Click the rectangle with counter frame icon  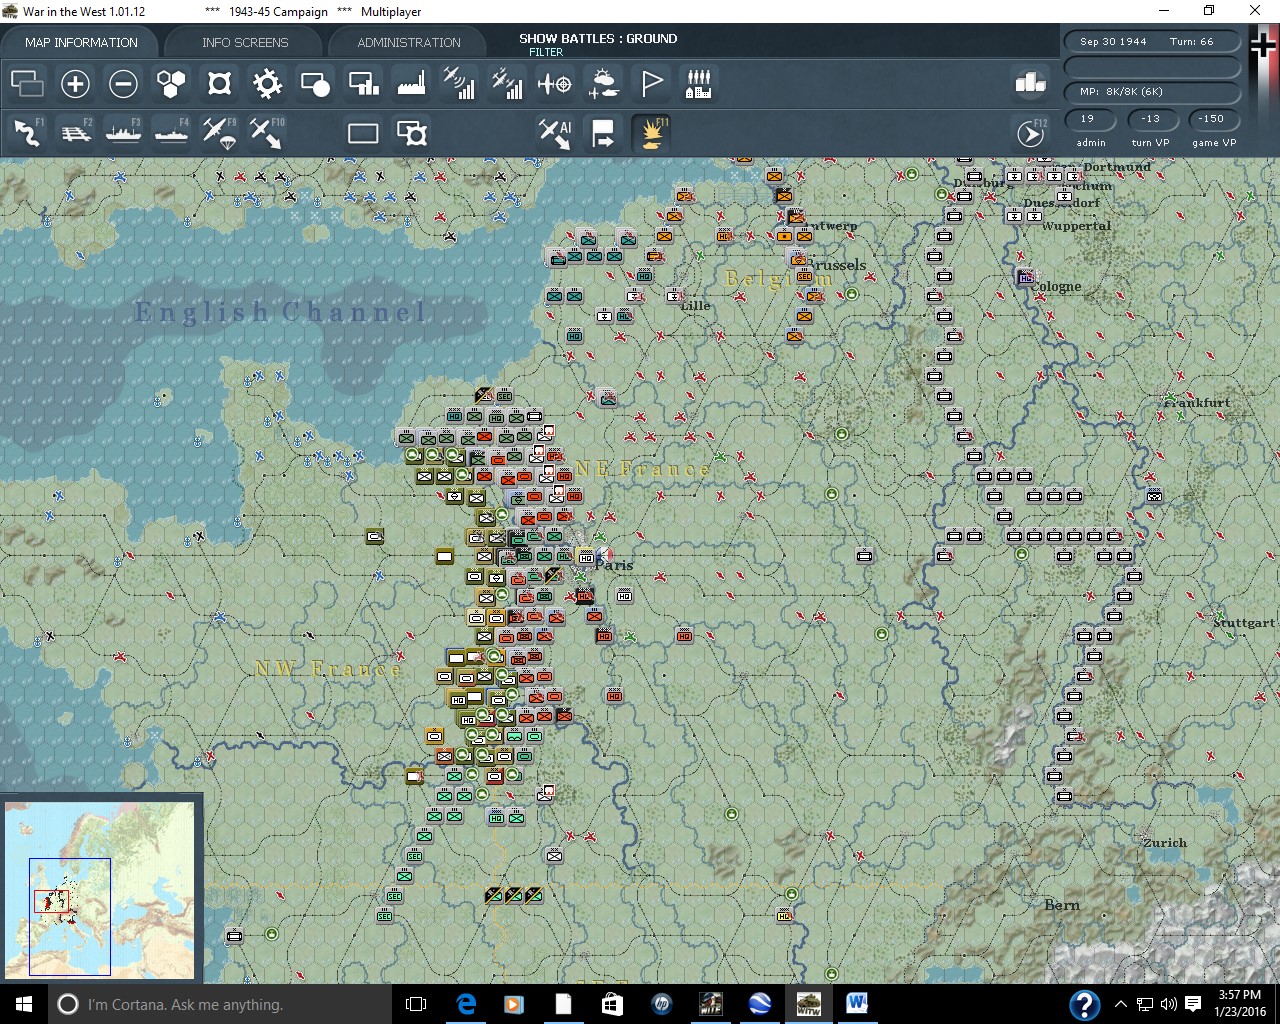pos(411,133)
